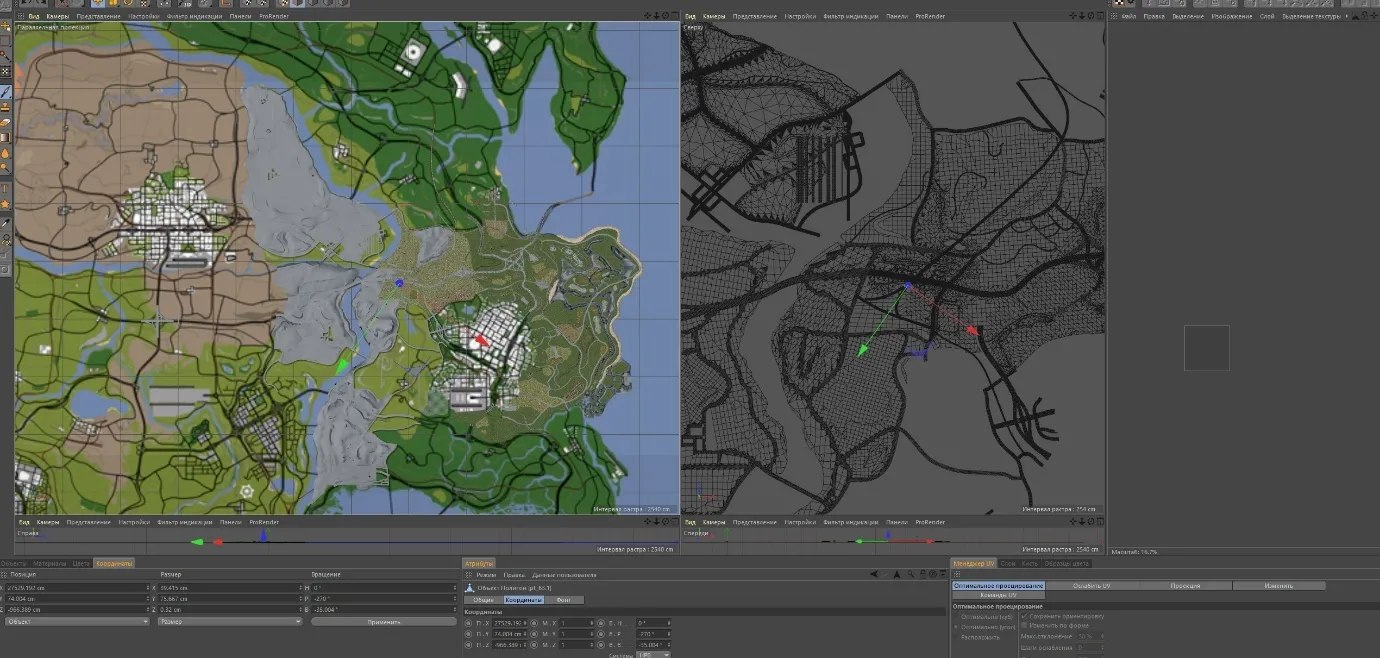Pick the Eyedropper tool in left toolbar
The height and width of the screenshot is (658, 1380).
(6, 223)
